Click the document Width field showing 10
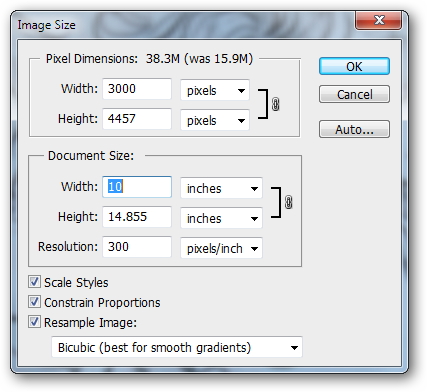Screen dimensions: 427x392 [137, 187]
